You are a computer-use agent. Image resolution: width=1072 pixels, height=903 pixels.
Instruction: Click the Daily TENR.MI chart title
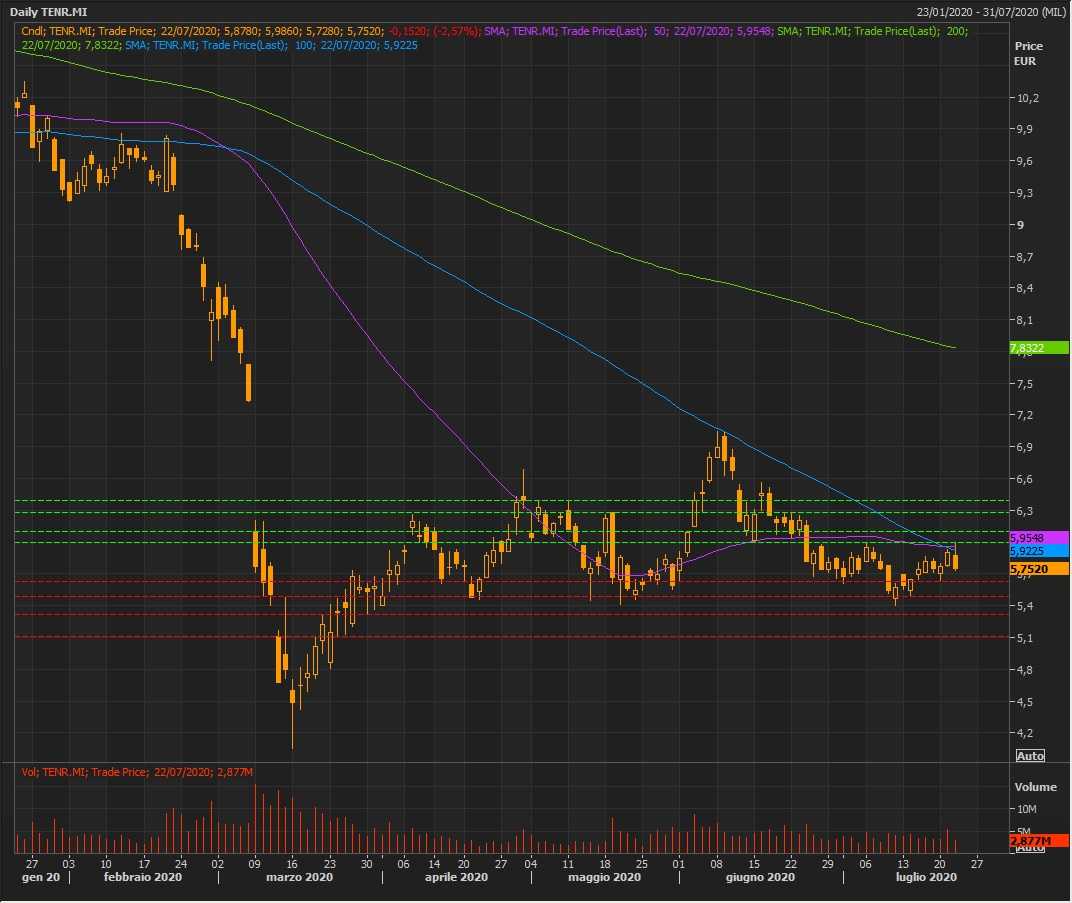coord(49,12)
